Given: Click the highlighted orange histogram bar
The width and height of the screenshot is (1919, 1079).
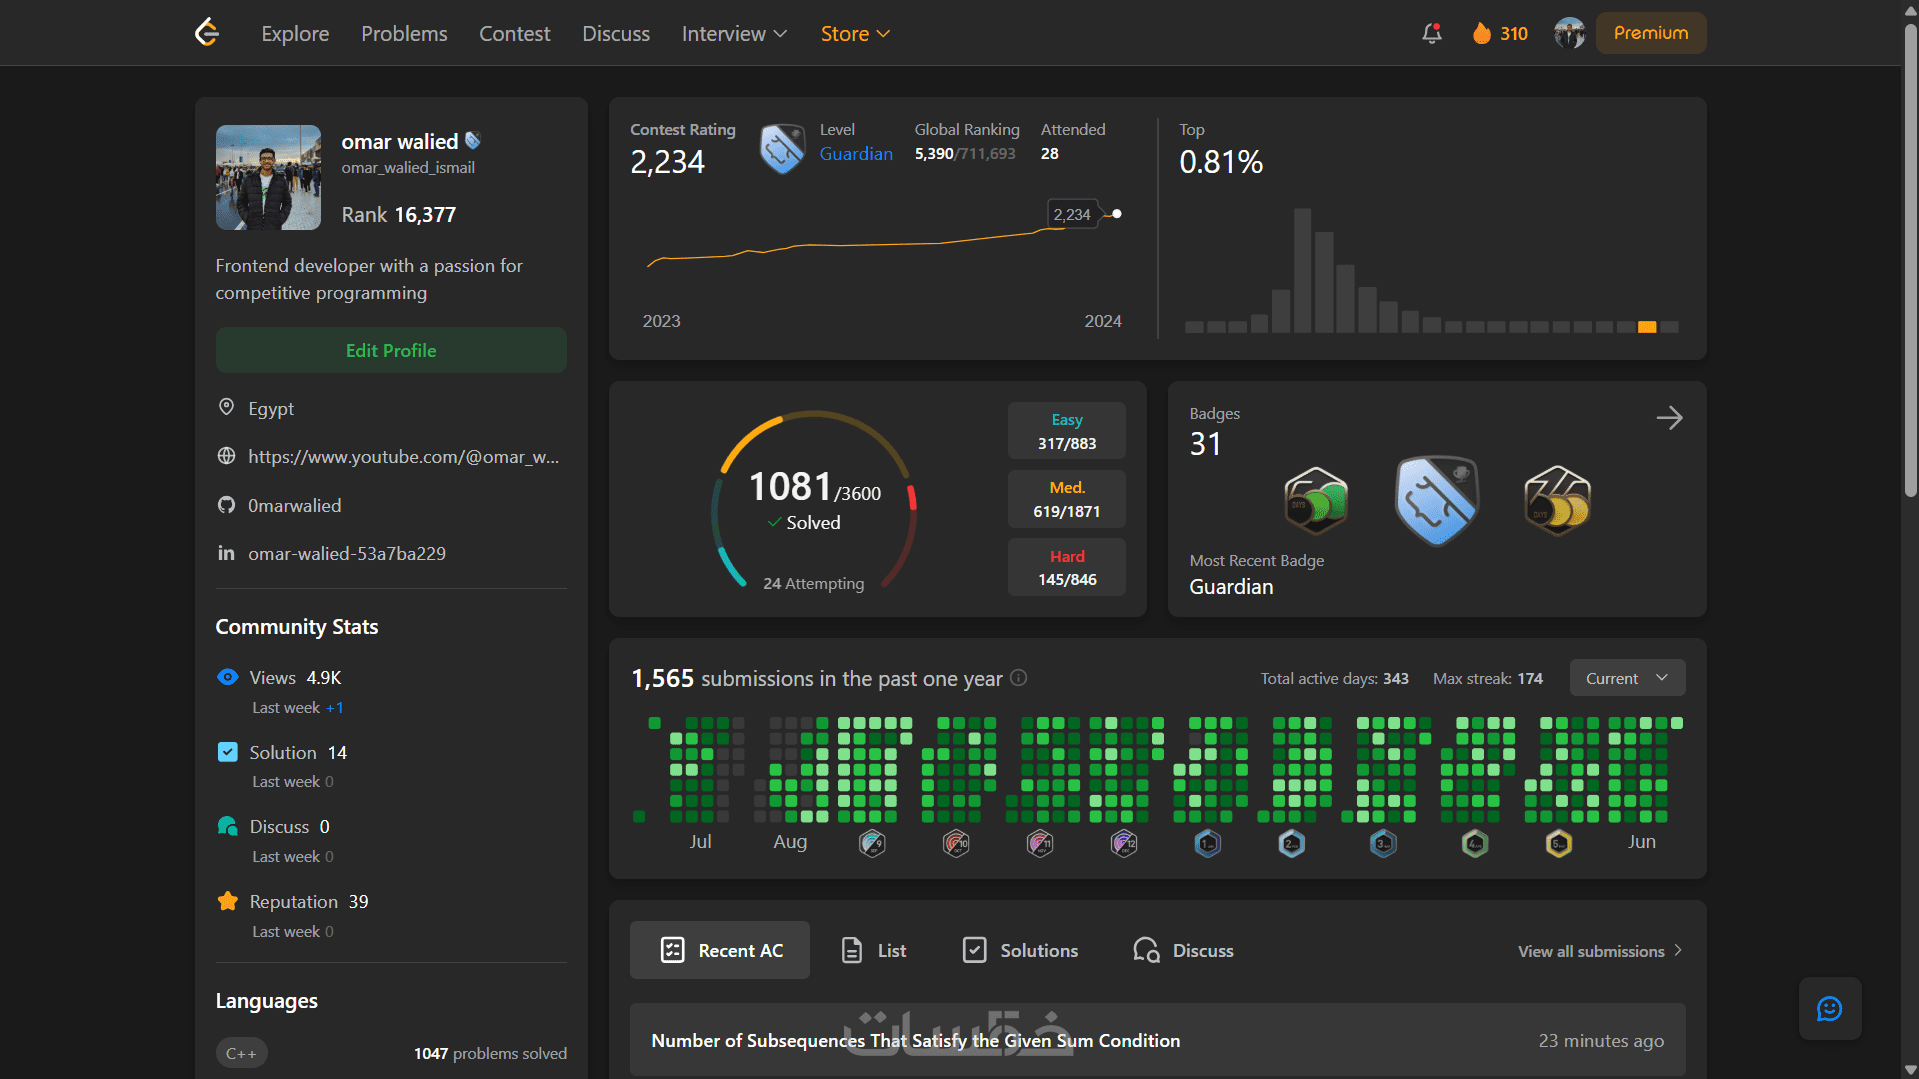Looking at the screenshot, I should click(x=1647, y=327).
